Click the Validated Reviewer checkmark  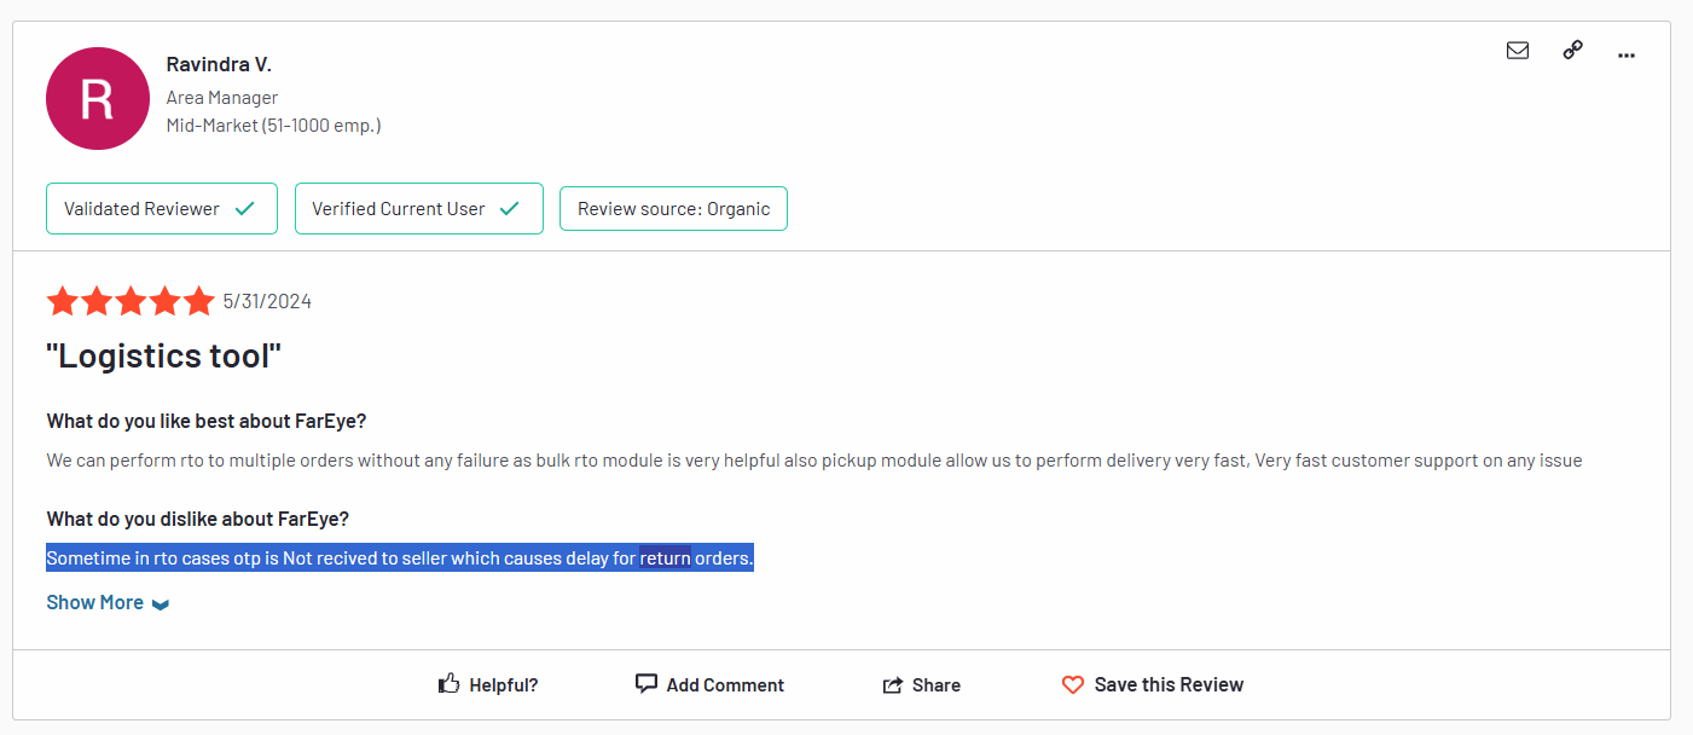[245, 209]
